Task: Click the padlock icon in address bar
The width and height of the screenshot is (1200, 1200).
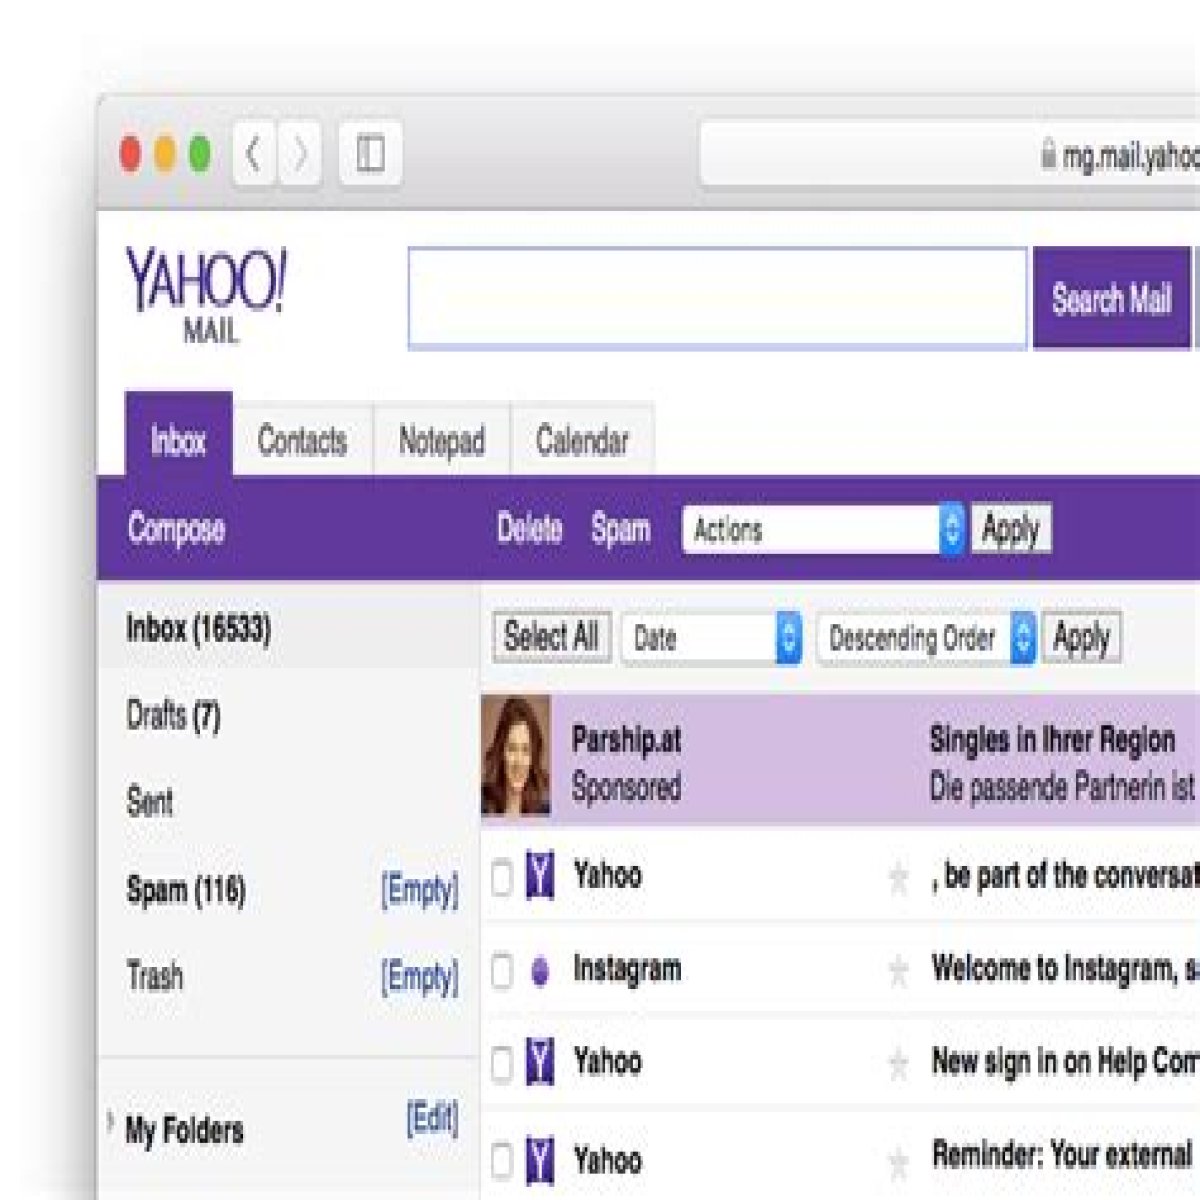Action: (1048, 155)
